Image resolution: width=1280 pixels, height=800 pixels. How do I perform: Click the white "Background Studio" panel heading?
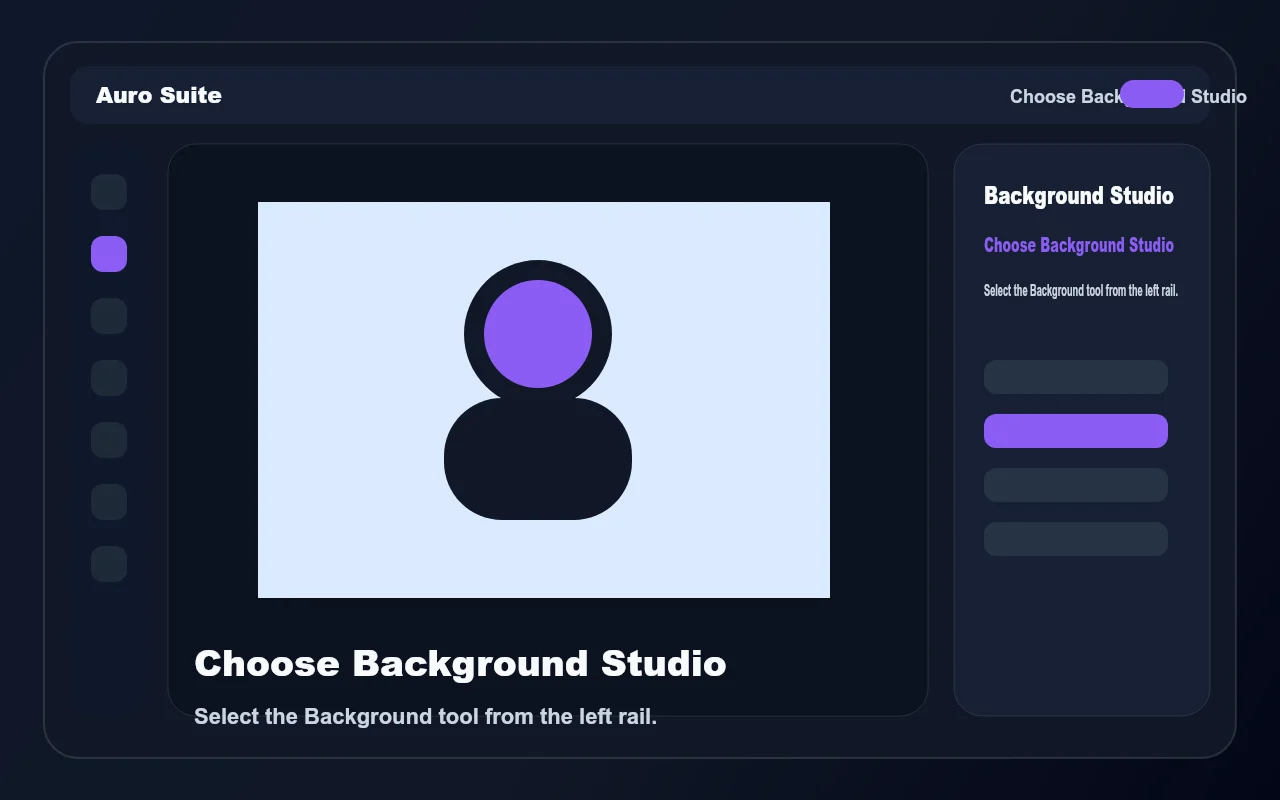coord(1079,196)
